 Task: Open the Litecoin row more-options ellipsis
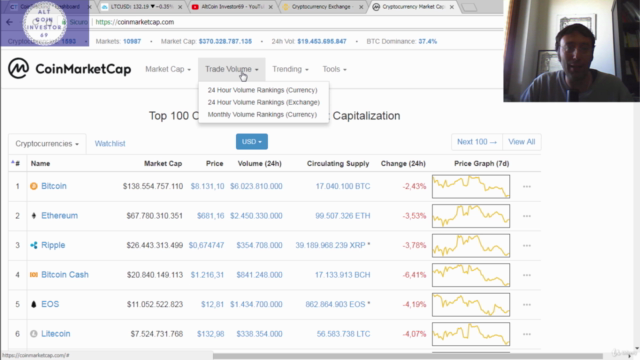coord(527,334)
